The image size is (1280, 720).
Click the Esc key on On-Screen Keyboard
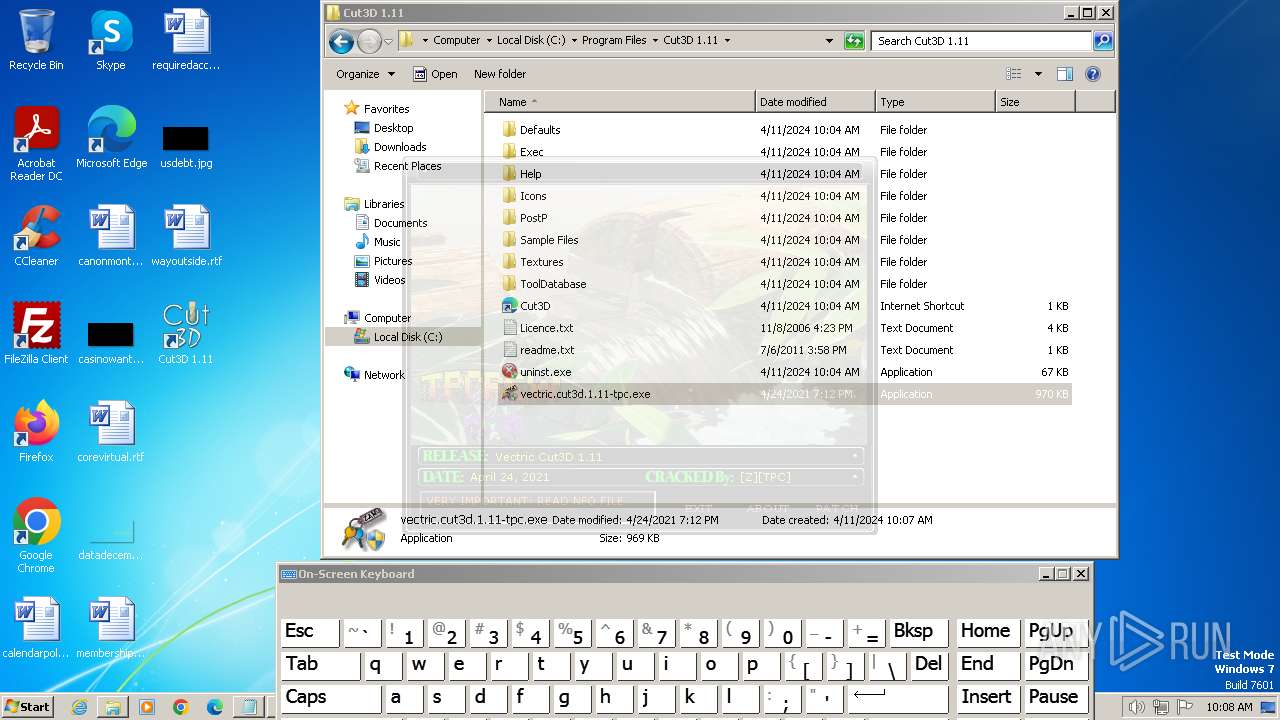(x=310, y=633)
